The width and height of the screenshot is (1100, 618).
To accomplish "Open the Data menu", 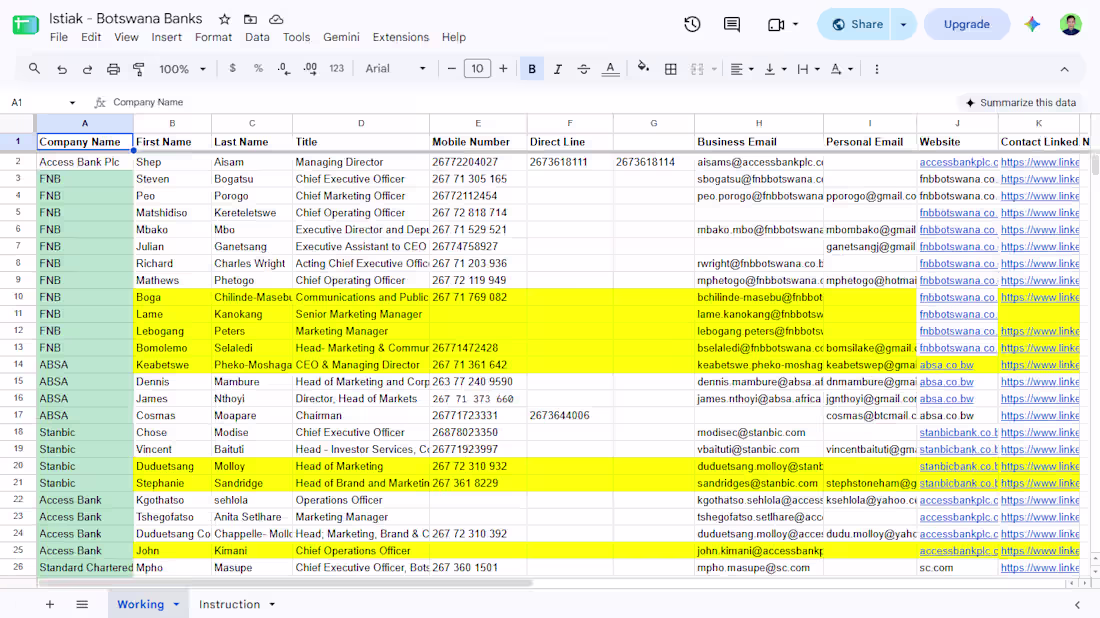I will click(257, 37).
